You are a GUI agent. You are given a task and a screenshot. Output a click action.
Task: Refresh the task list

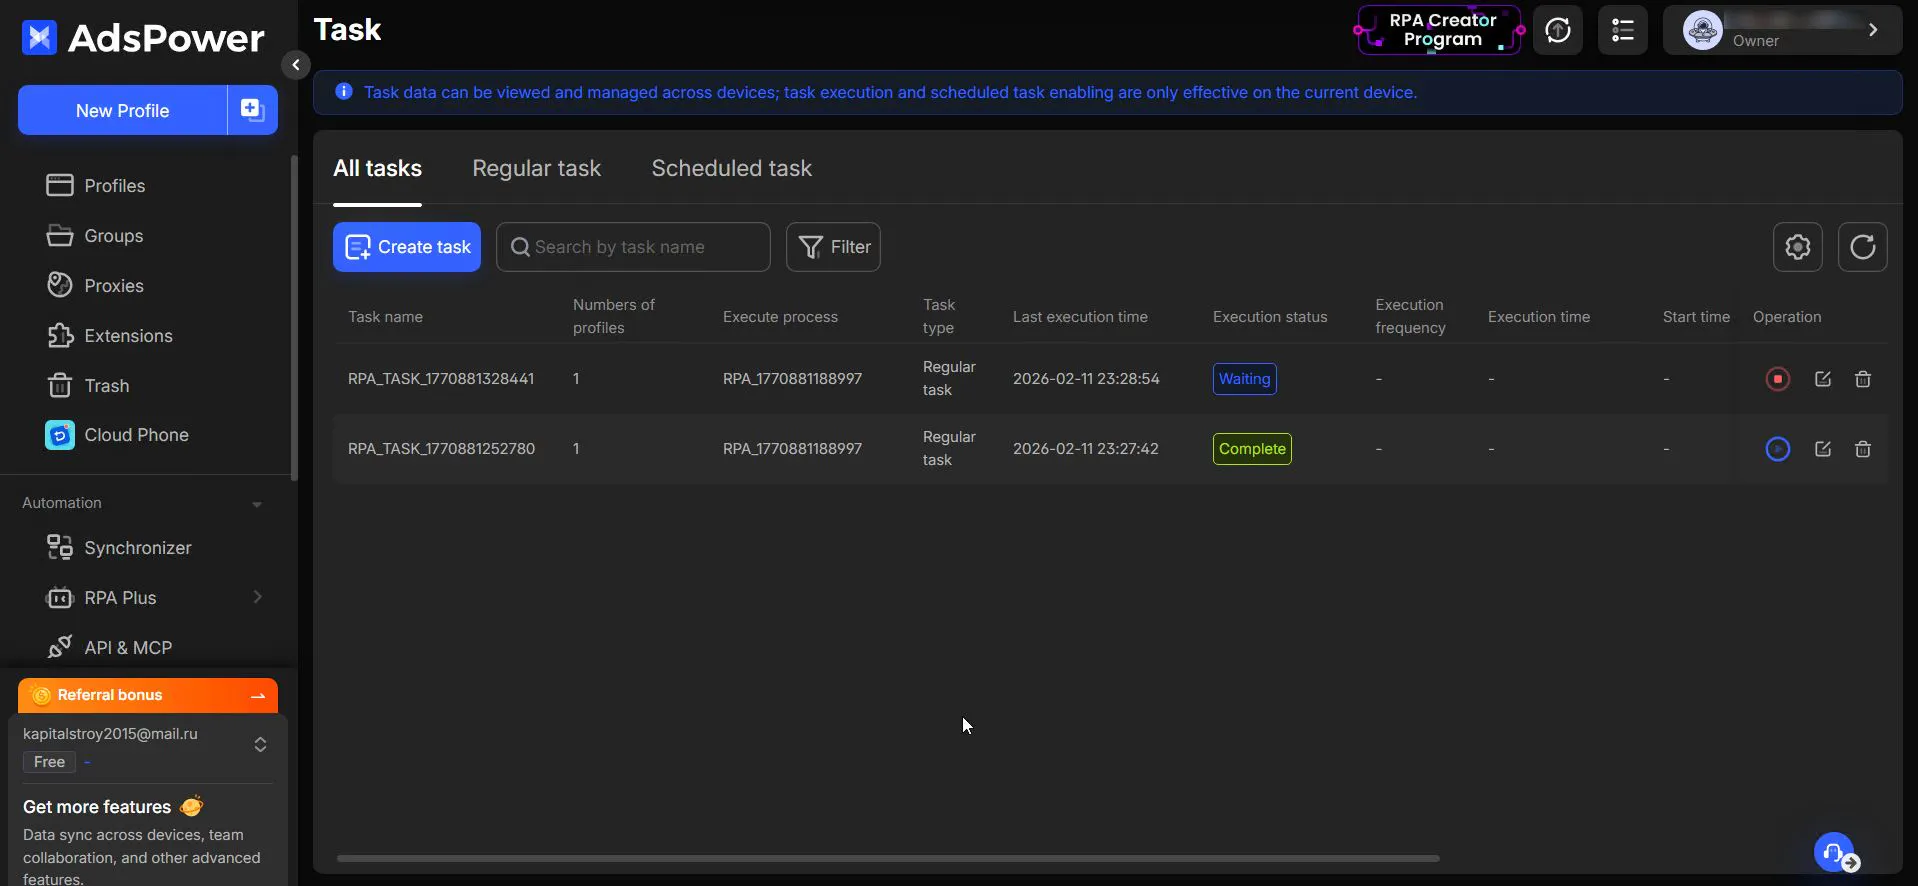(x=1862, y=247)
